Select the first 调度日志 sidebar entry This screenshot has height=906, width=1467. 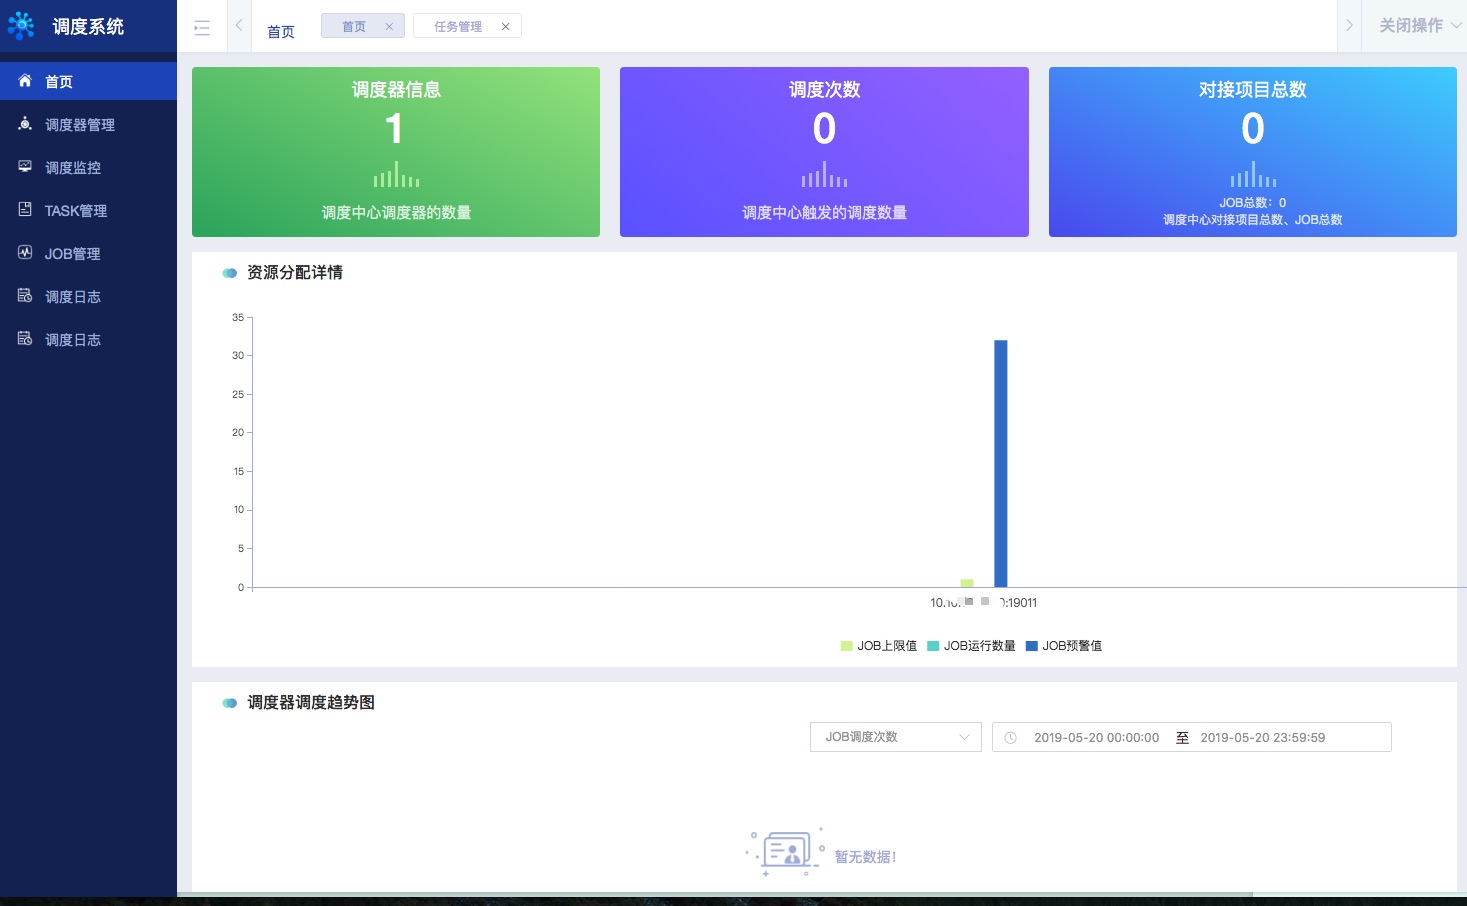pyautogui.click(x=71, y=296)
